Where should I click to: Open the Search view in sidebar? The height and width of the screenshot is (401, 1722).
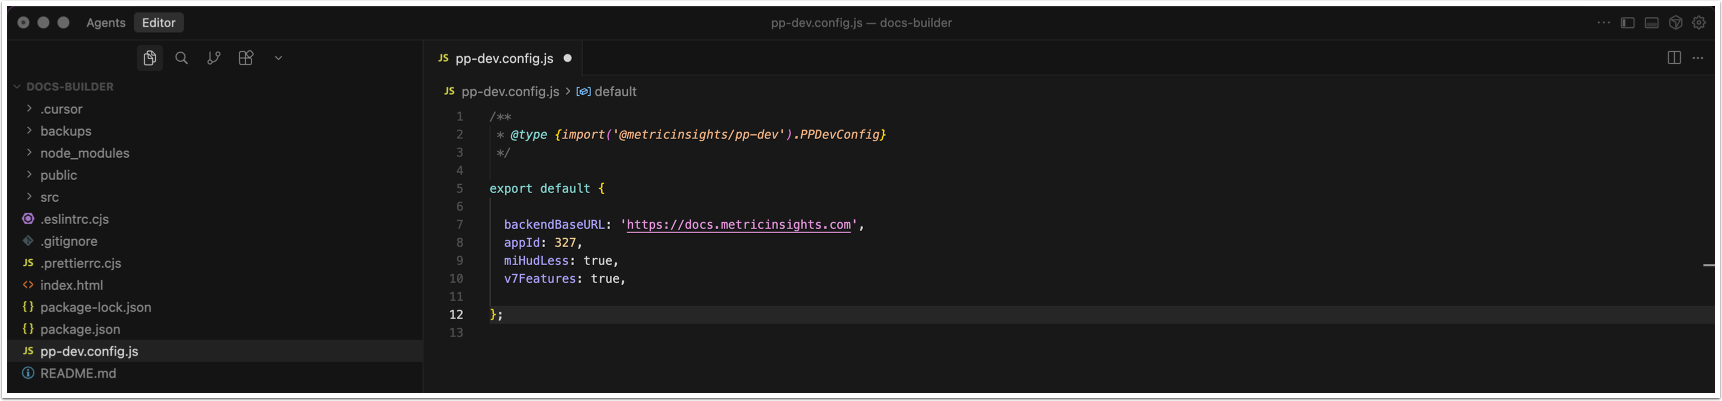pyautogui.click(x=182, y=58)
